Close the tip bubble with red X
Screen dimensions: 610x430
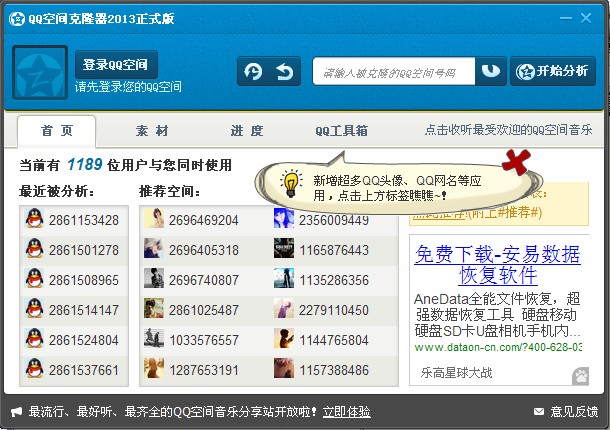point(516,159)
